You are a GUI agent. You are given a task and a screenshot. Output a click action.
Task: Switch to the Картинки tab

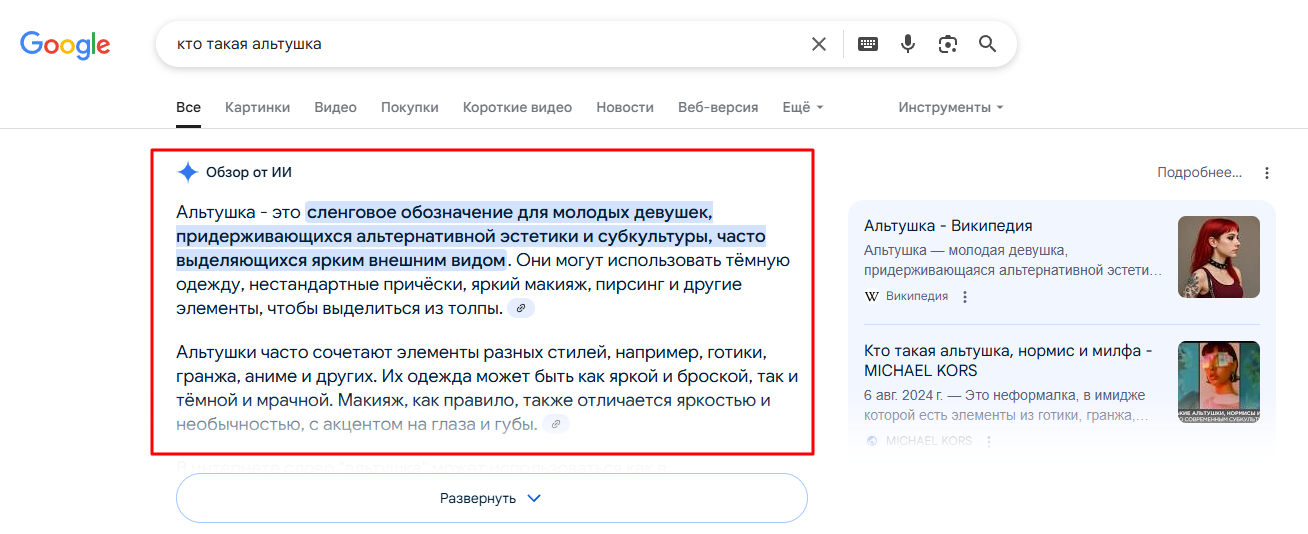pyautogui.click(x=257, y=107)
